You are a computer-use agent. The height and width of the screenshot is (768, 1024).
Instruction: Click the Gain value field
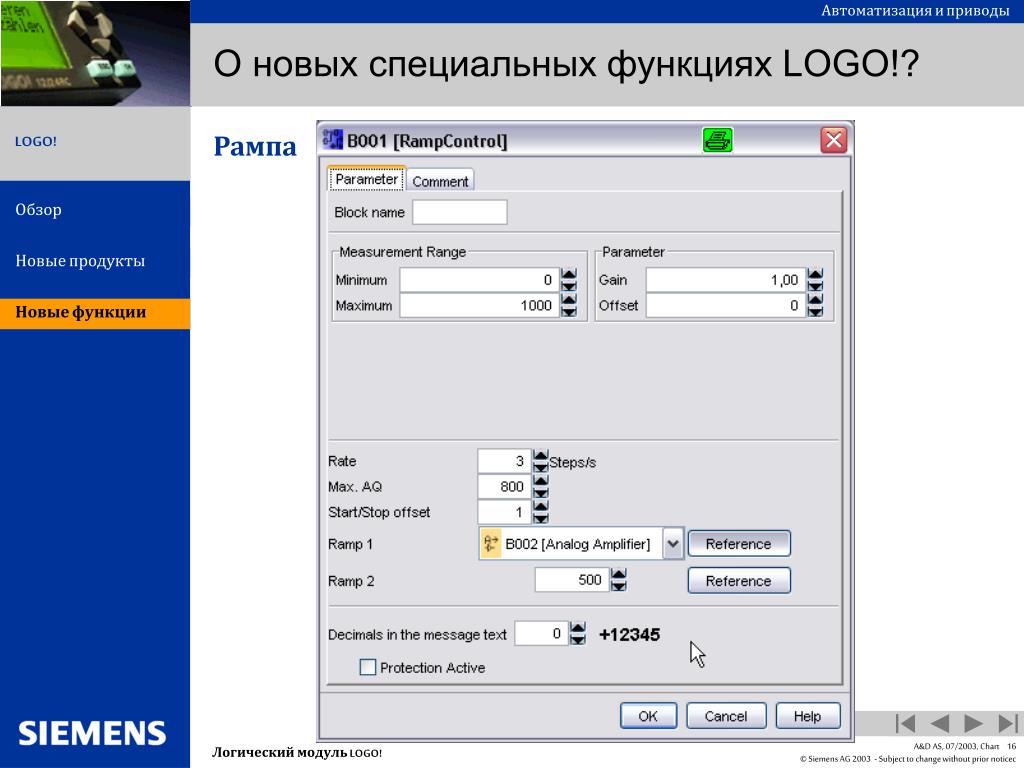[x=726, y=280]
